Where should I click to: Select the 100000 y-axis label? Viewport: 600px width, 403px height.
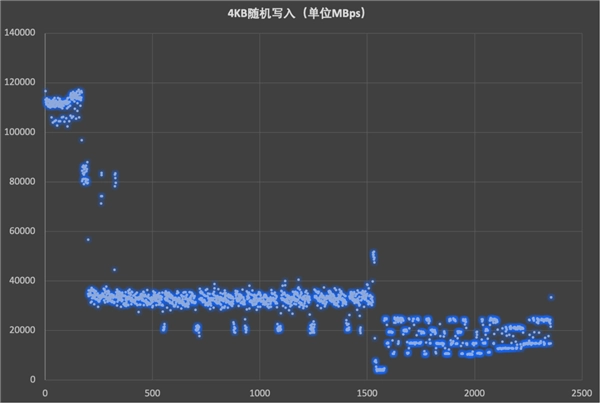[20, 132]
